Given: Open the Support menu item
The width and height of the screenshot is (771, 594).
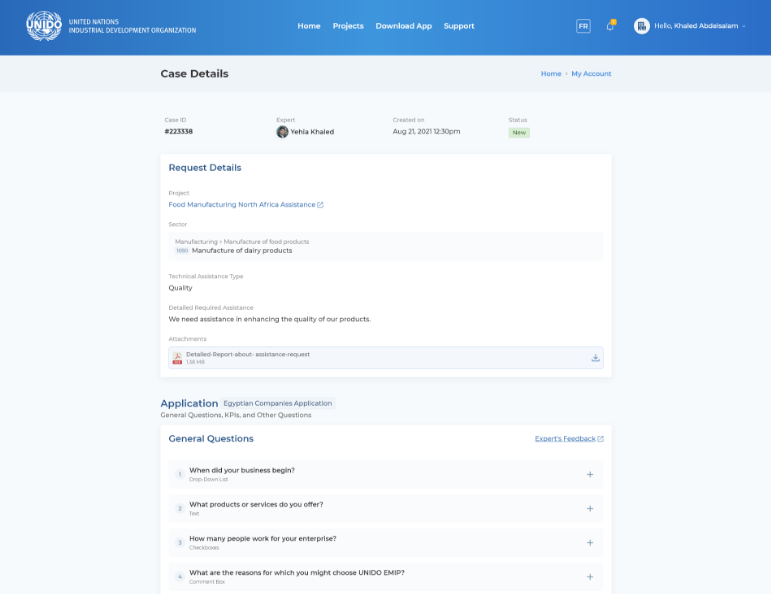Looking at the screenshot, I should pos(459,26).
